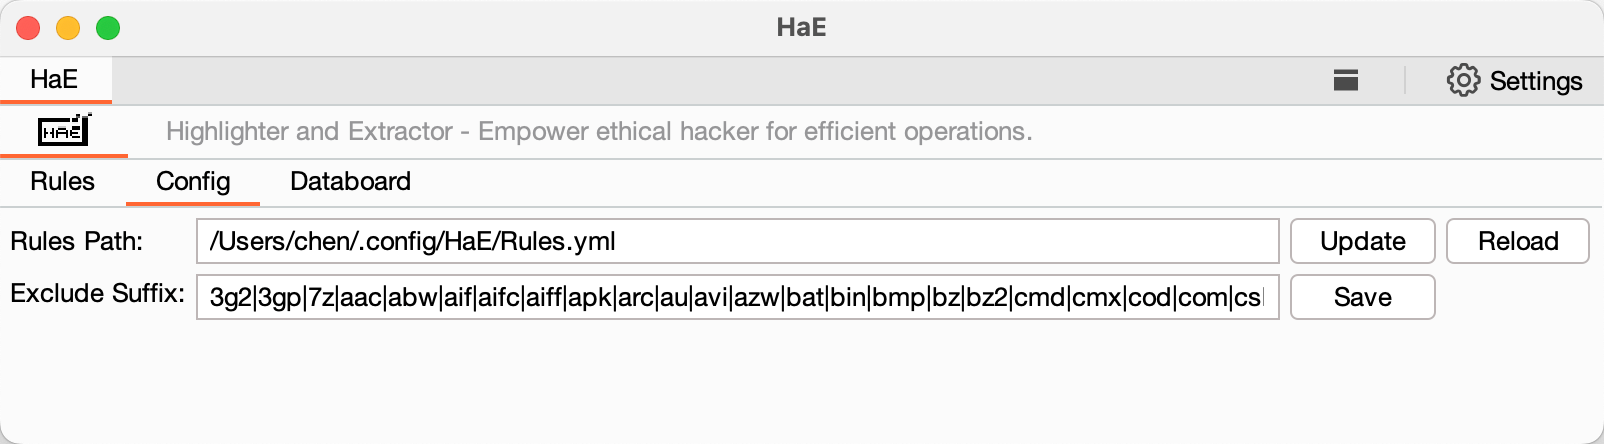Image resolution: width=1604 pixels, height=444 pixels.
Task: Click the HaE pixel logo icon
Action: point(64,131)
